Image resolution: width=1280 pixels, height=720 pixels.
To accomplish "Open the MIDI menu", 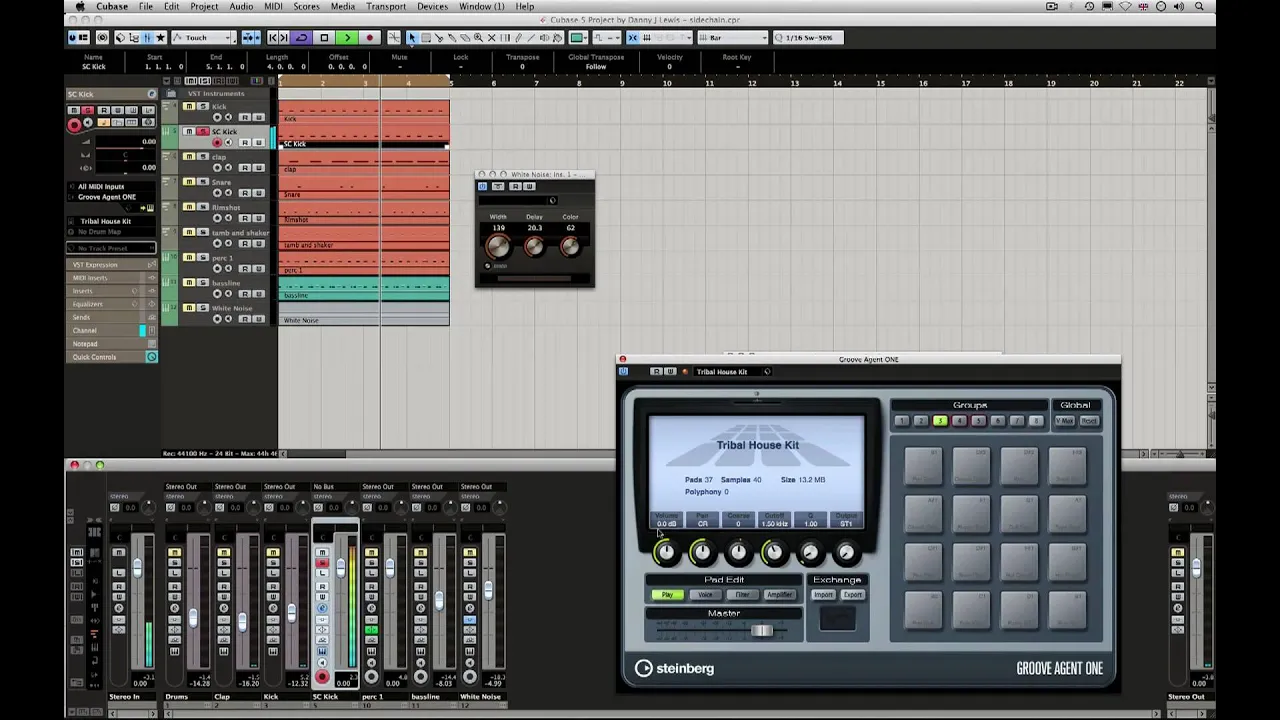I will pyautogui.click(x=273, y=6).
